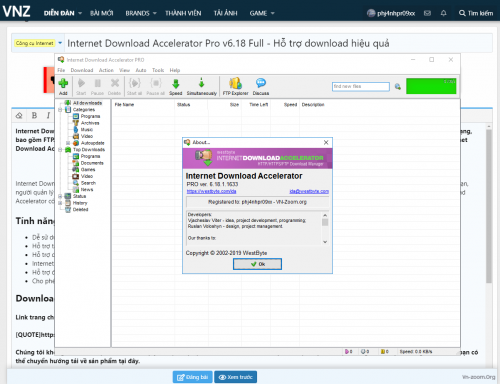The height and width of the screenshot is (384, 500).
Task: Open FTP Explorer from the toolbar
Action: click(x=235, y=86)
